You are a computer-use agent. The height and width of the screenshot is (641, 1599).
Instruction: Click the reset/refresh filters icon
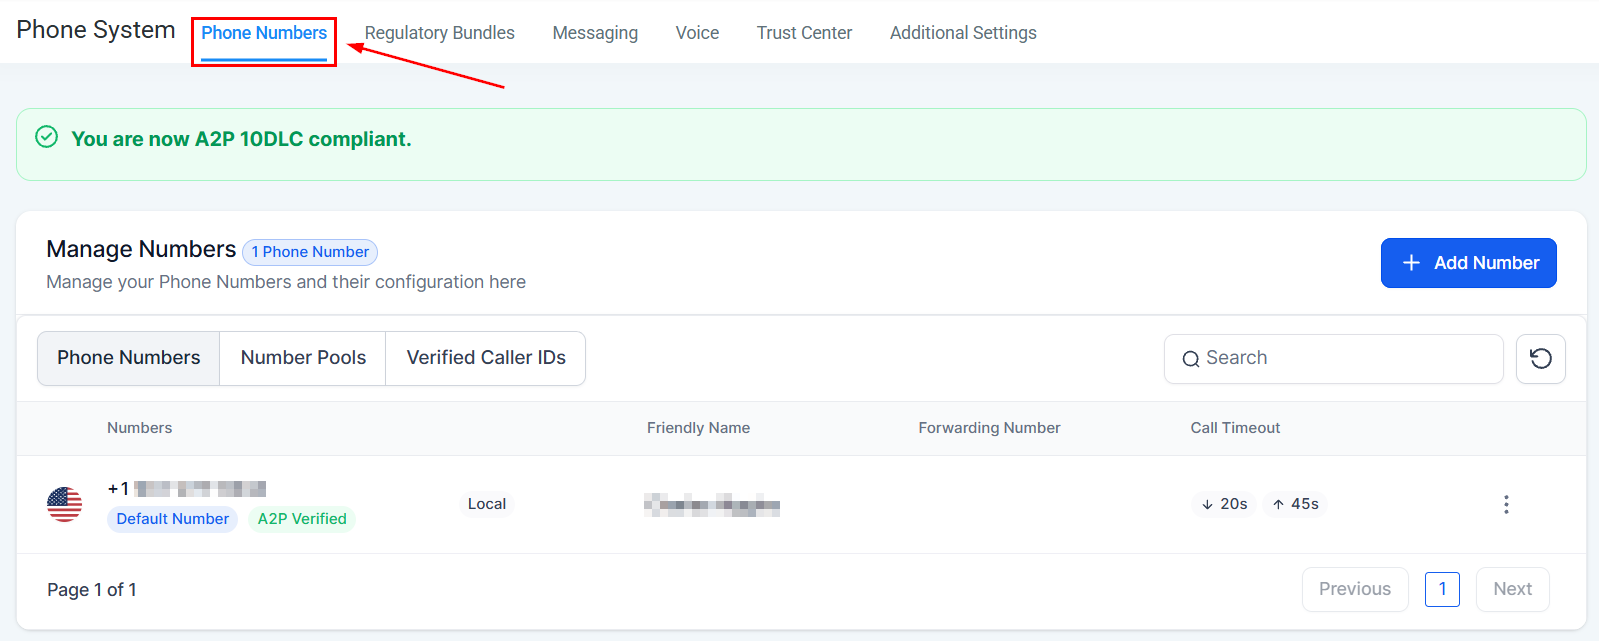click(1540, 358)
